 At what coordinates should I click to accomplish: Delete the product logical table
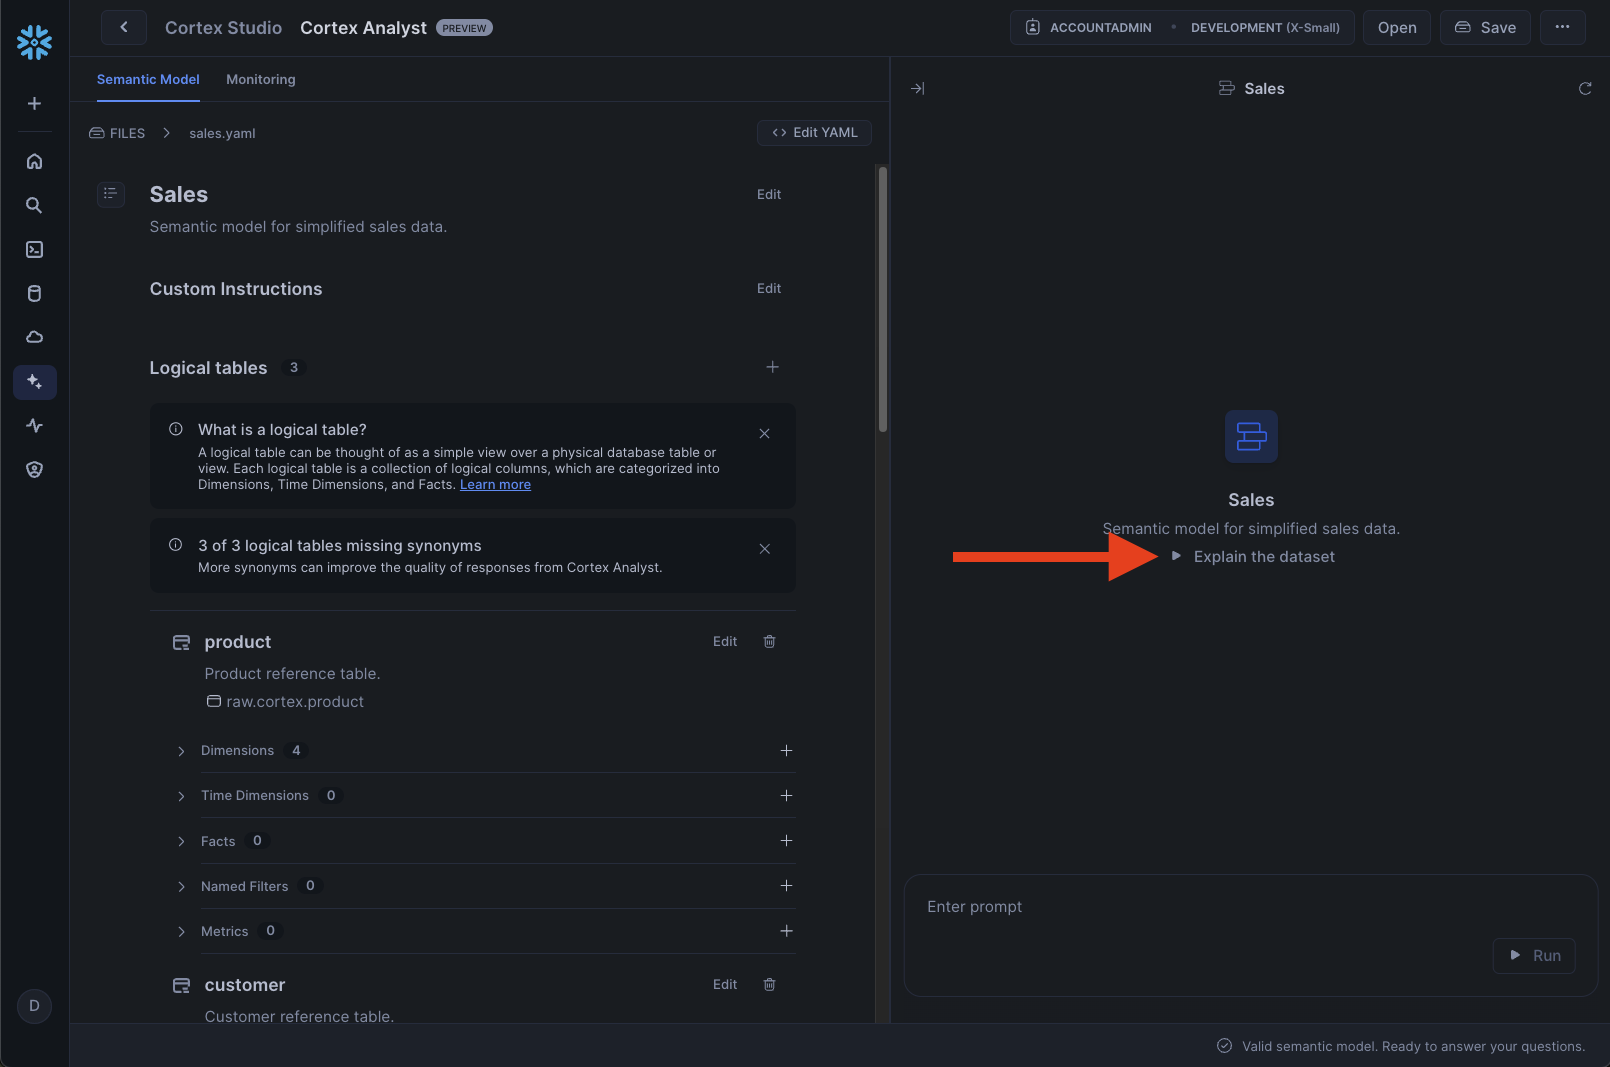[x=769, y=641]
